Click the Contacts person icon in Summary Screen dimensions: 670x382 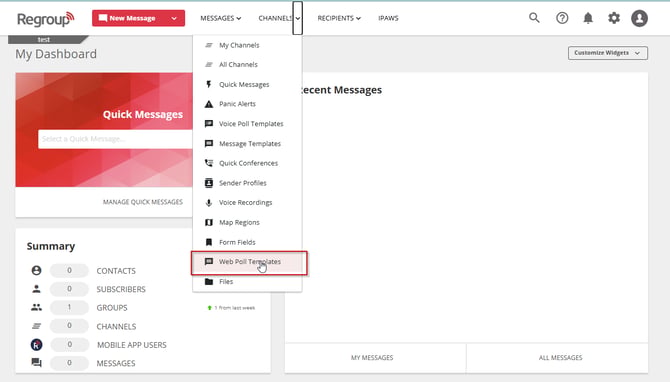[x=36, y=270]
